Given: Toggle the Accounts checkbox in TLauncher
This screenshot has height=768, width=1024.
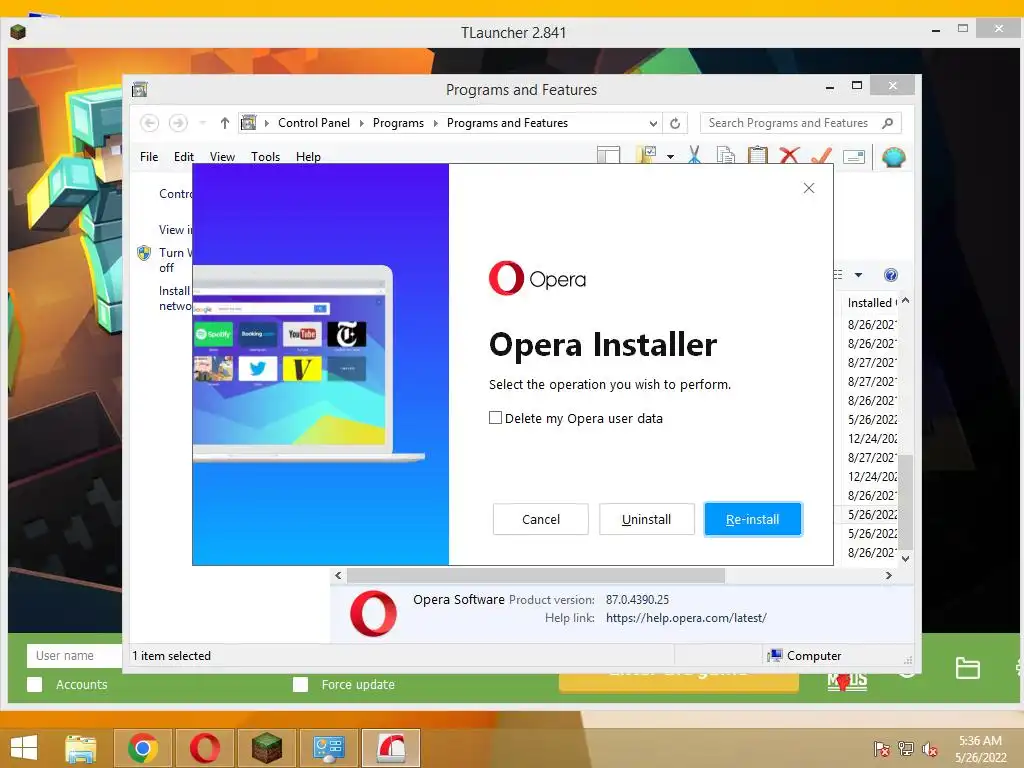Looking at the screenshot, I should point(35,684).
